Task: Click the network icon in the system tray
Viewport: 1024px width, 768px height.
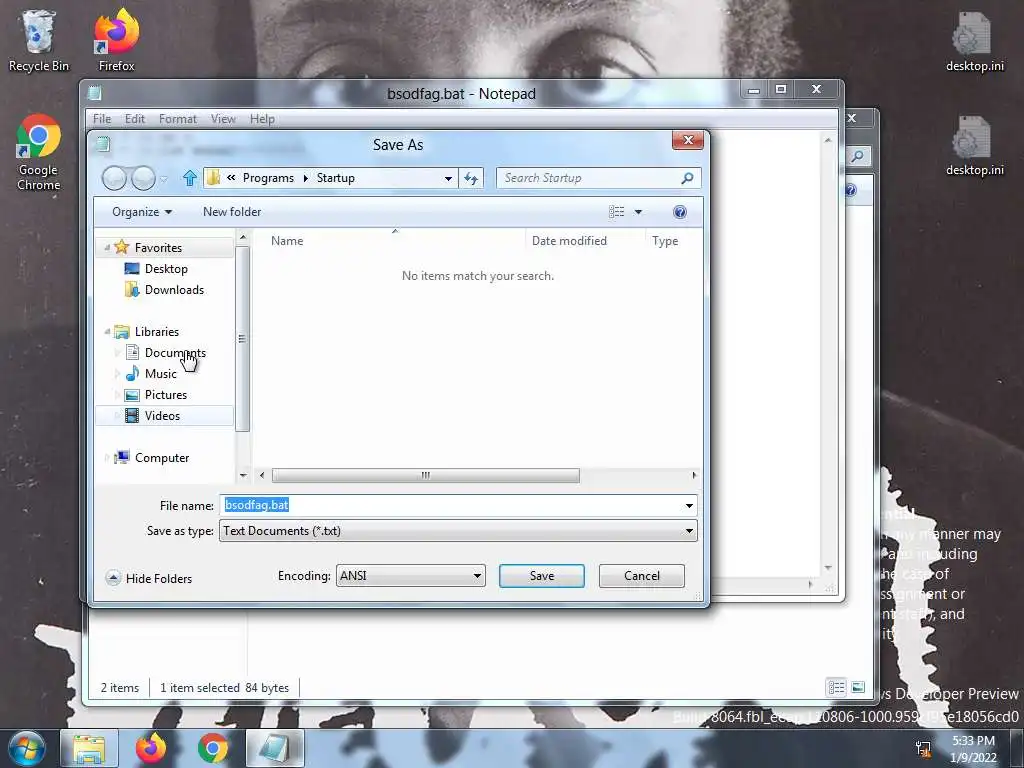Action: [x=923, y=748]
